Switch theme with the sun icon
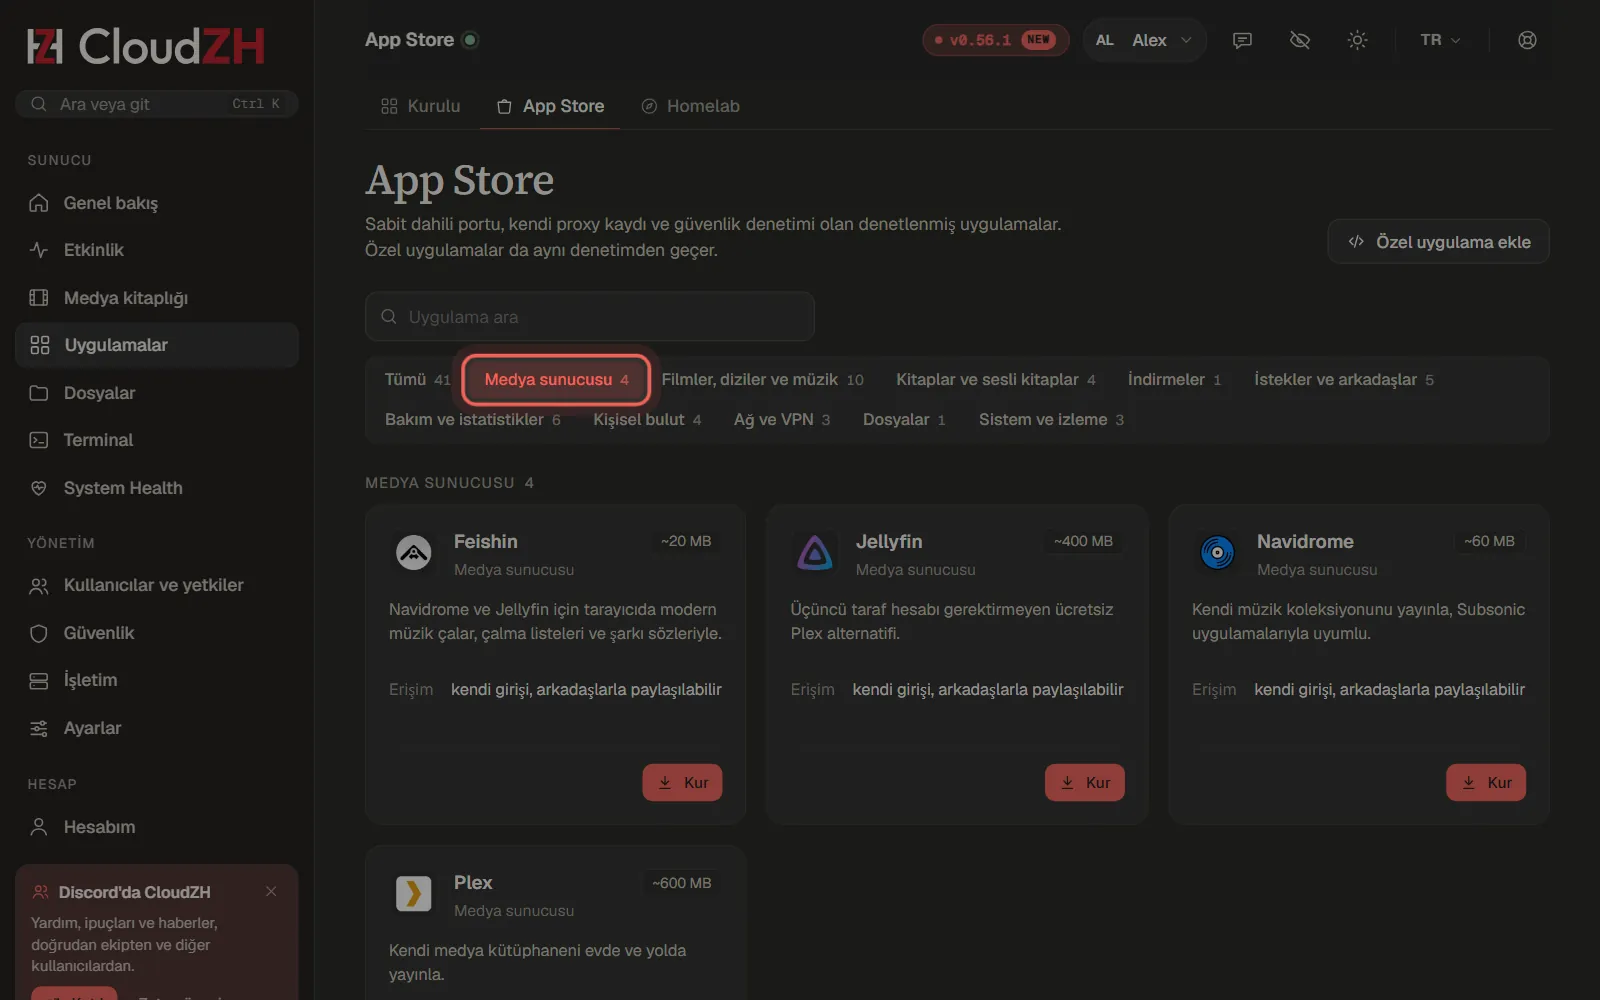1600x1000 pixels. coord(1357,40)
